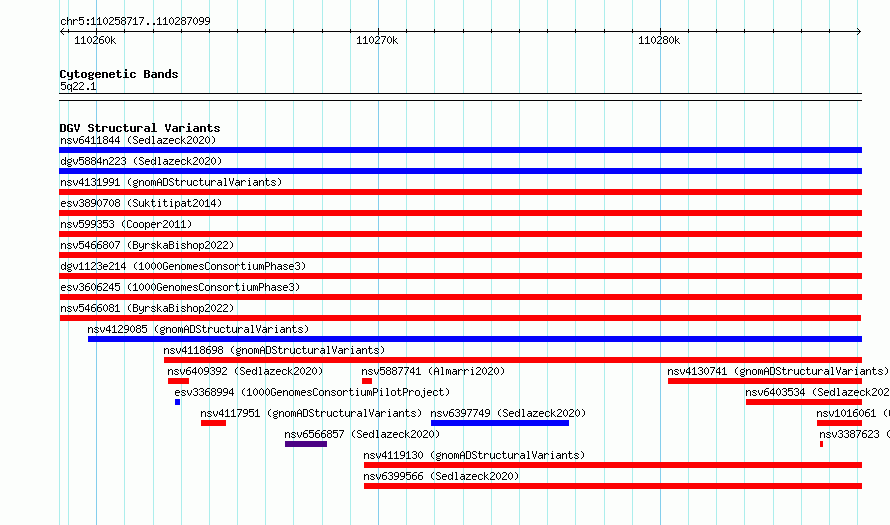This screenshot has width=890, height=525.
Task: Click the small red bar under nsv5887741
Action: tap(367, 381)
